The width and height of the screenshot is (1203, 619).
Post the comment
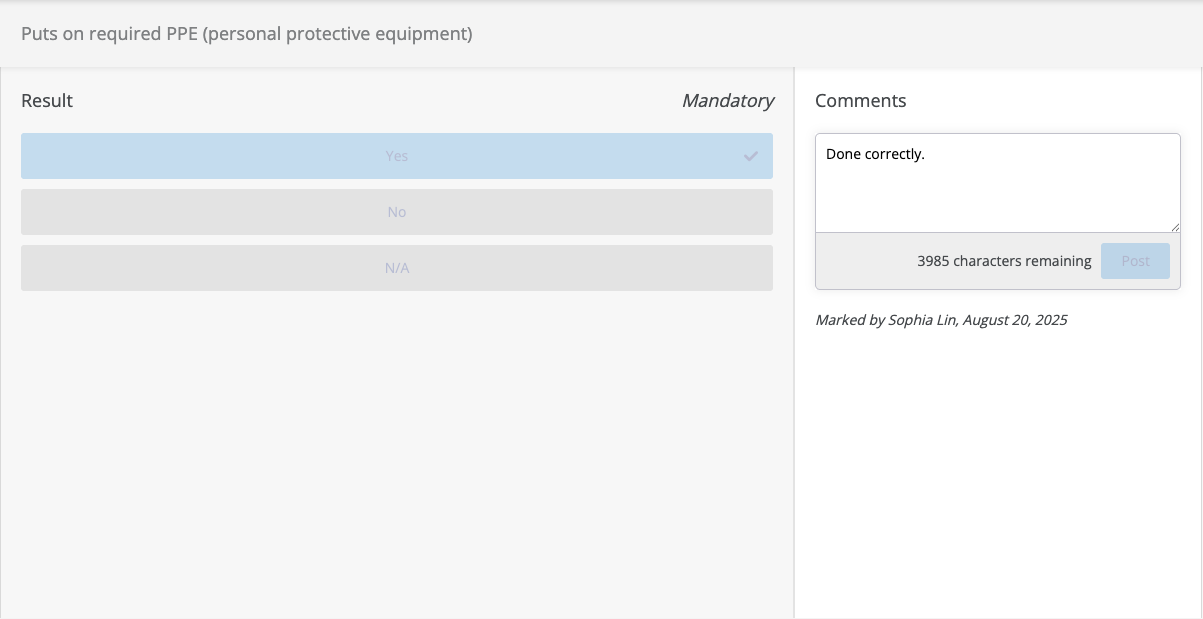tap(1135, 261)
